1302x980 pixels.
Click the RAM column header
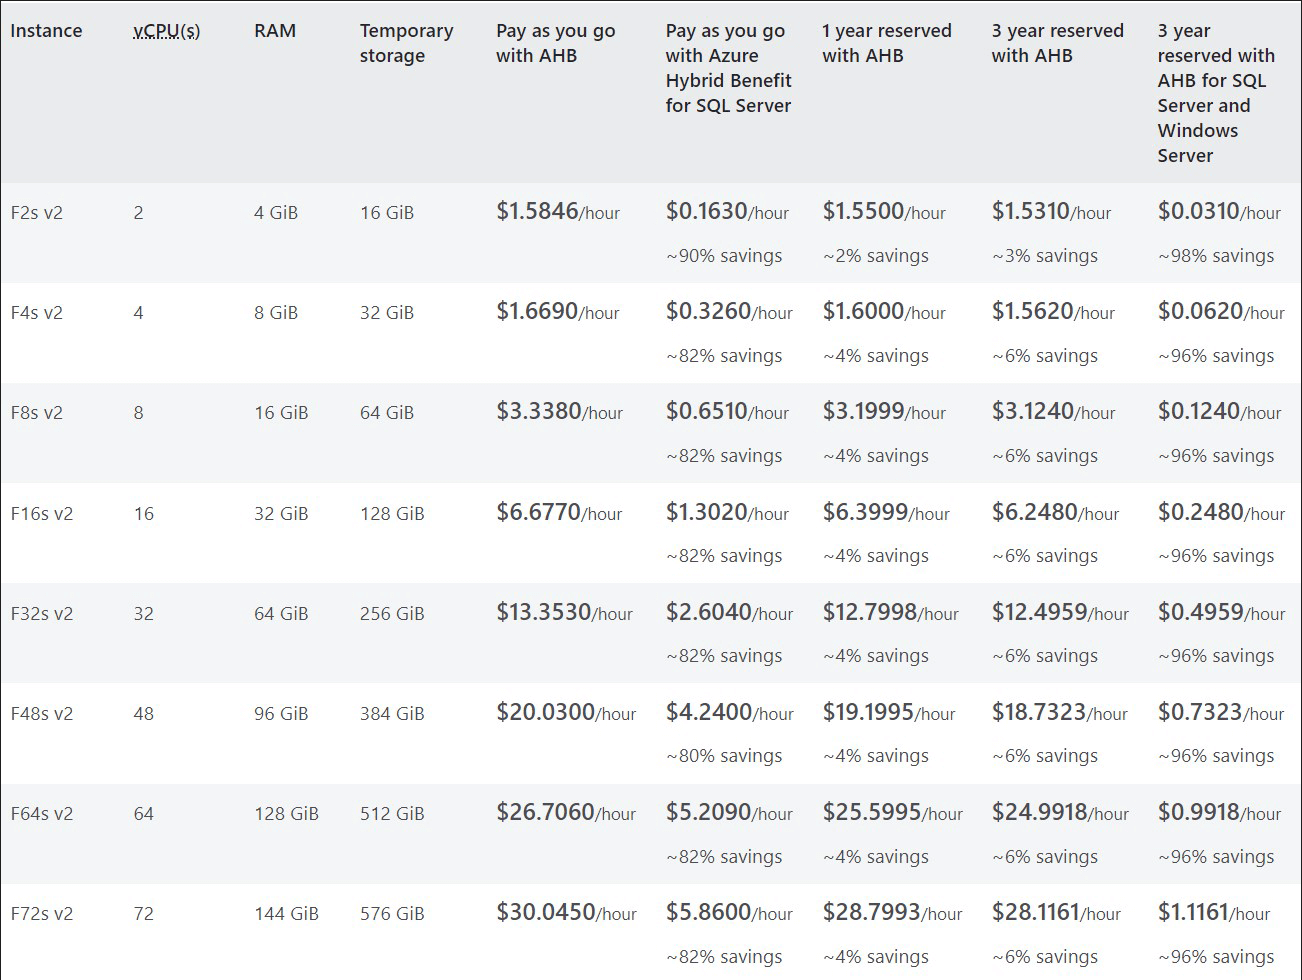(x=275, y=31)
